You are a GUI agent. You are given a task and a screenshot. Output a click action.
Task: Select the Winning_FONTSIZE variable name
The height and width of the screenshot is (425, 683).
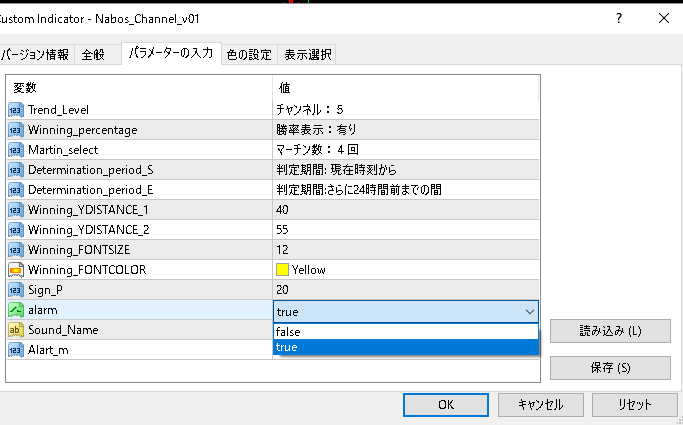coord(79,250)
